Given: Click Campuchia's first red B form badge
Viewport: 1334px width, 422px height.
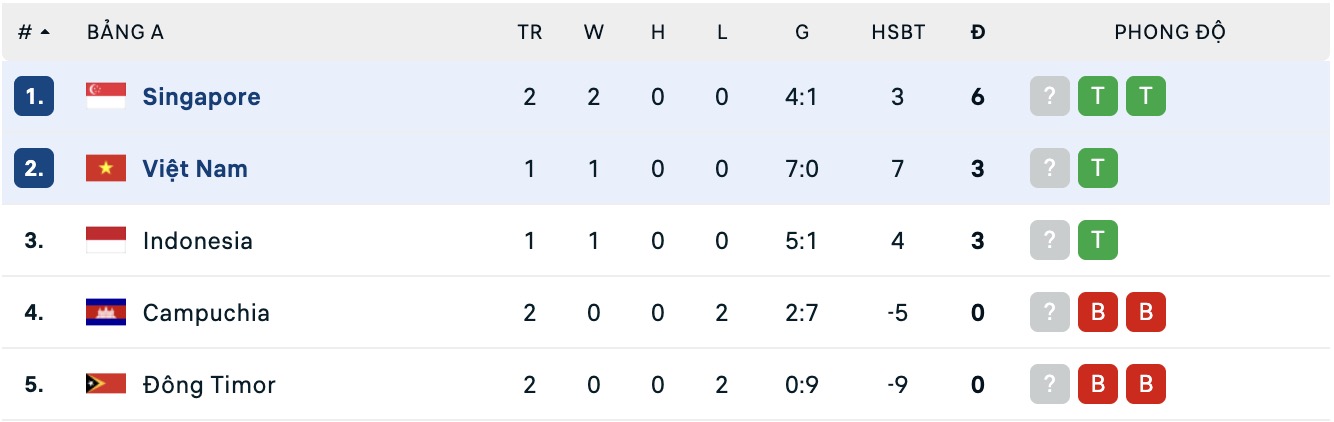Looking at the screenshot, I should (x=1098, y=312).
